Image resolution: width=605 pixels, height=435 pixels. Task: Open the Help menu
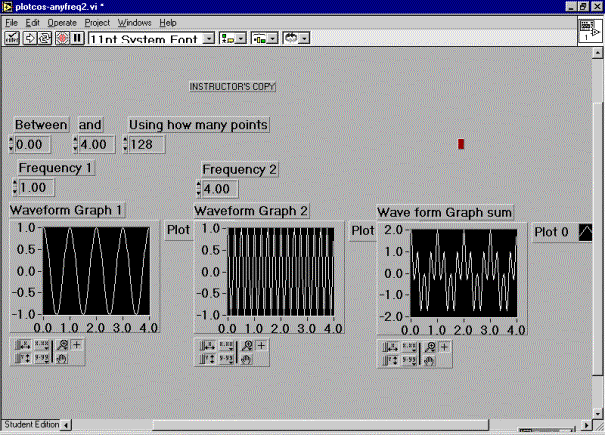pyautogui.click(x=168, y=23)
